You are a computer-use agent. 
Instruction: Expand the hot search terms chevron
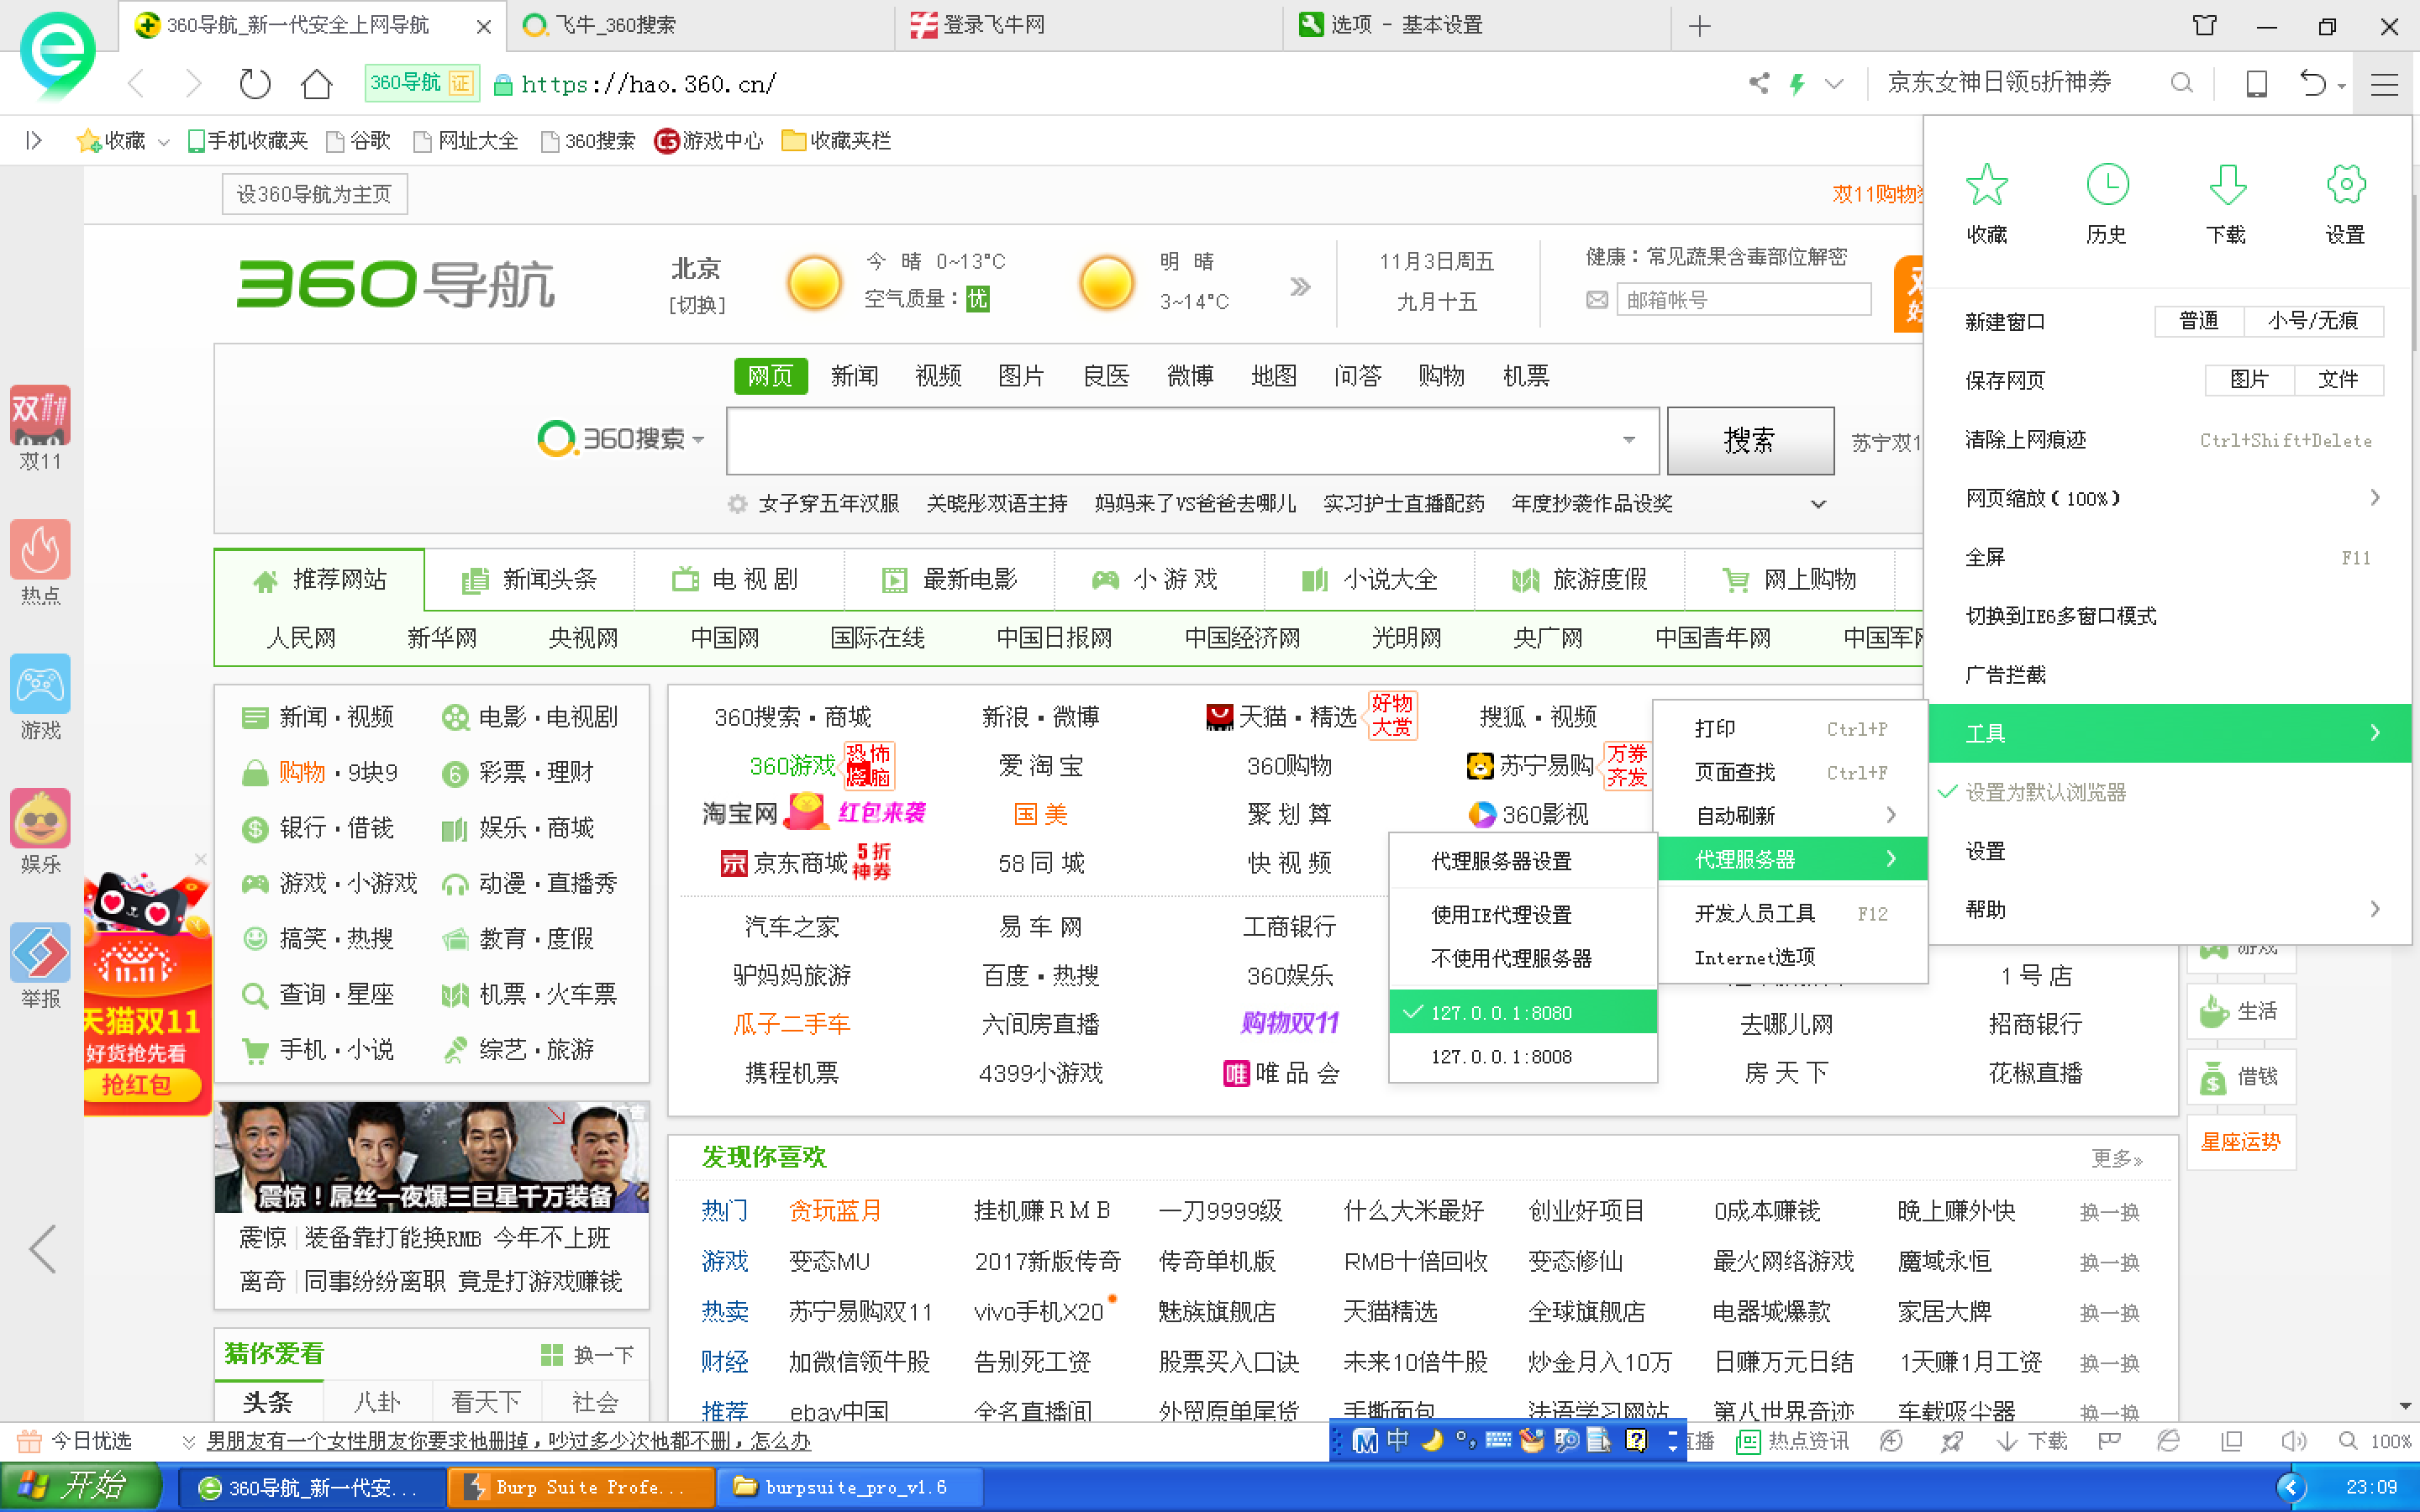click(x=1818, y=504)
